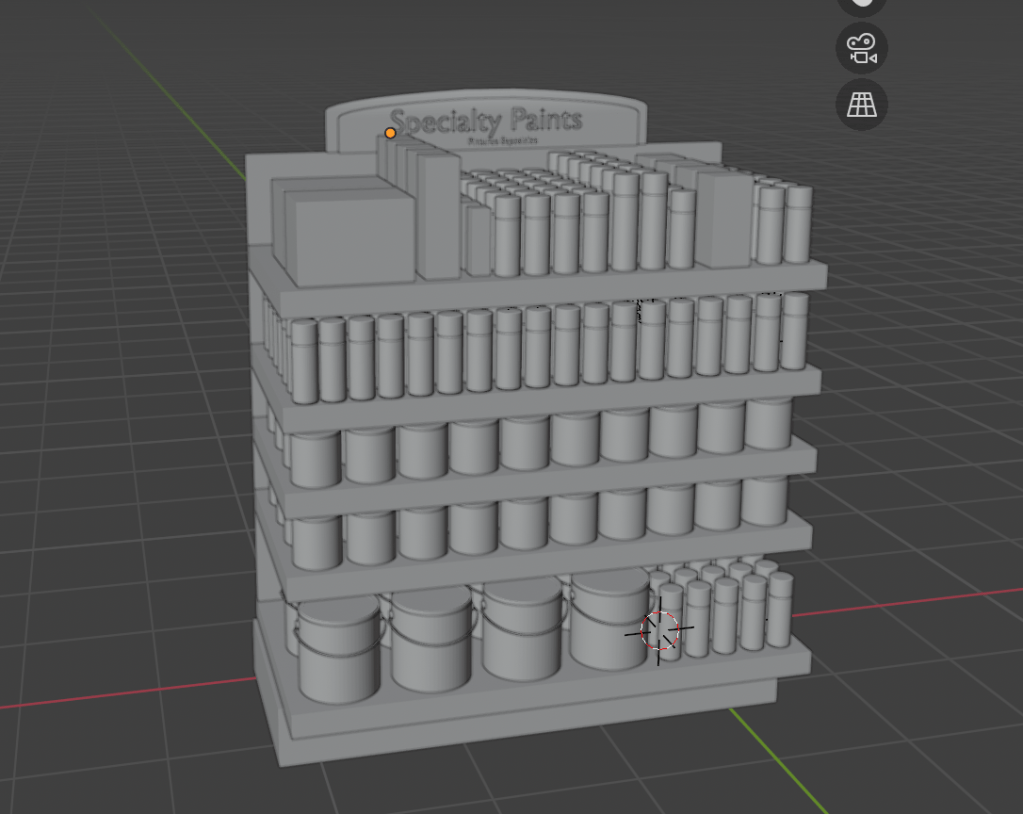Select the Specialty Paints sign text
The height and width of the screenshot is (814, 1023).
485,123
